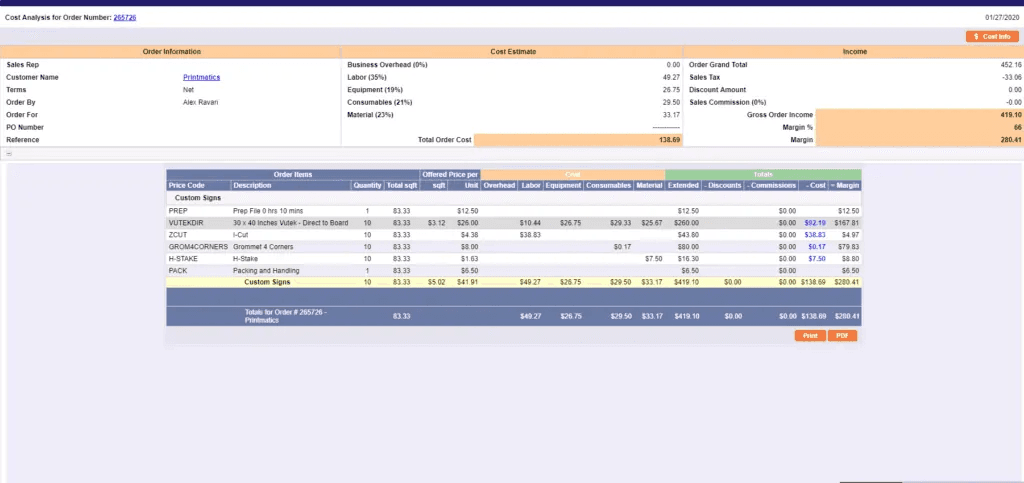Click the 01/27/2020 date text
The height and width of the screenshot is (483, 1024).
pos(1002,18)
